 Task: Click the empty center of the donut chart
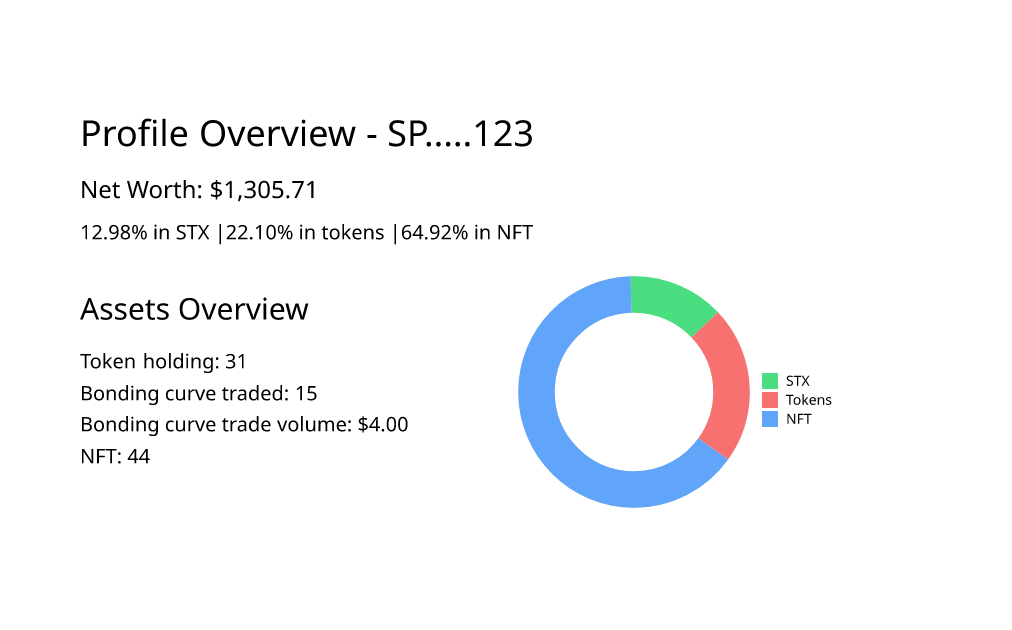tap(634, 392)
